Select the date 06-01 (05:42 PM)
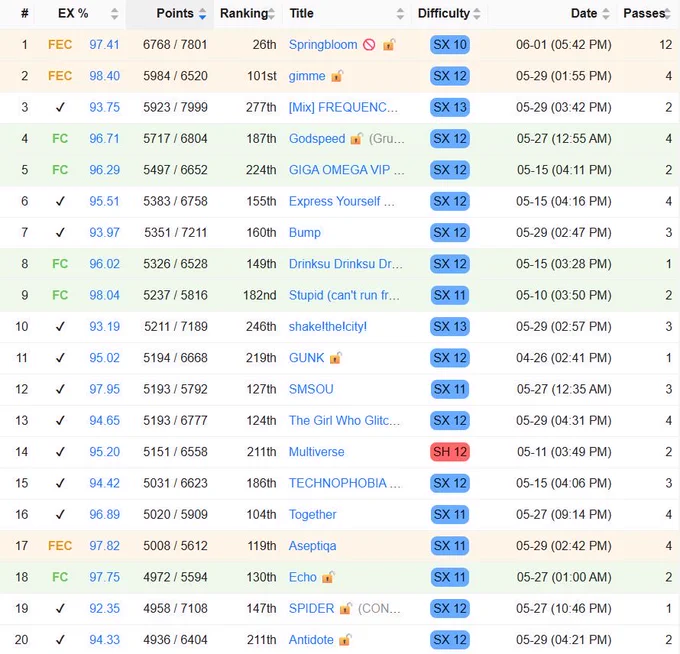Image resolution: width=680 pixels, height=654 pixels. pos(564,45)
